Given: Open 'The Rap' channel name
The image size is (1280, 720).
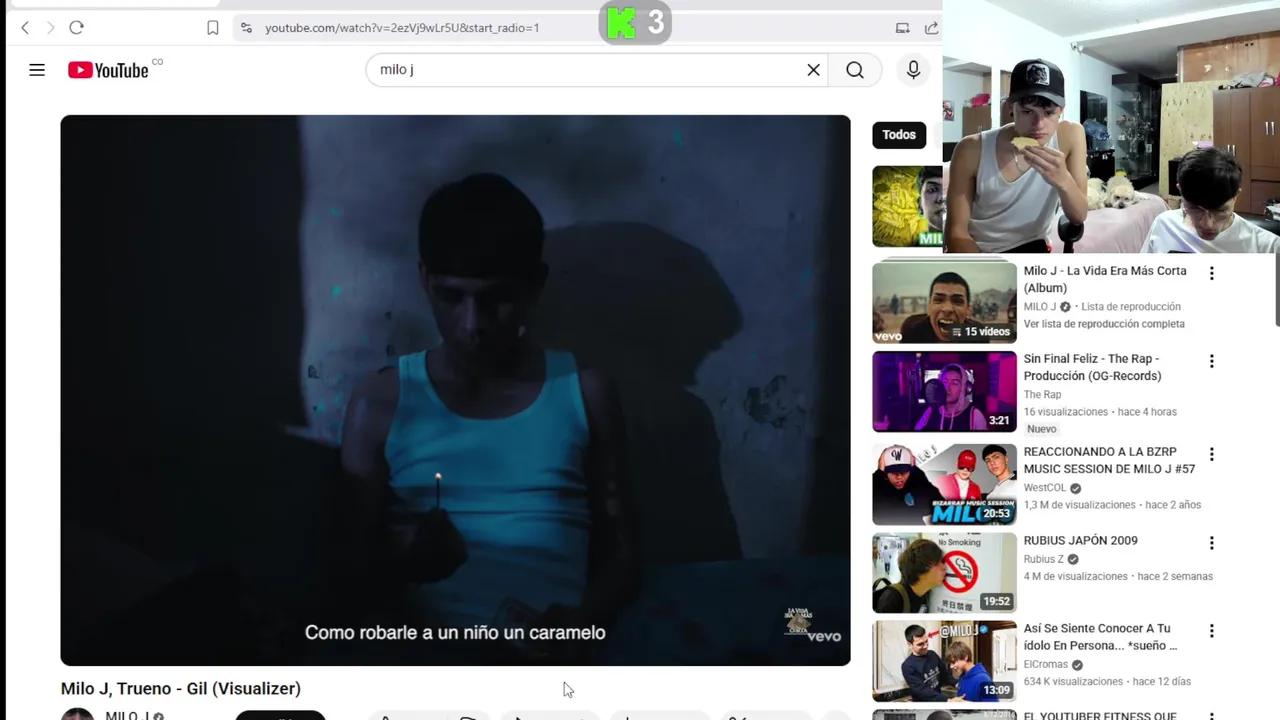Looking at the screenshot, I should (x=1042, y=395).
